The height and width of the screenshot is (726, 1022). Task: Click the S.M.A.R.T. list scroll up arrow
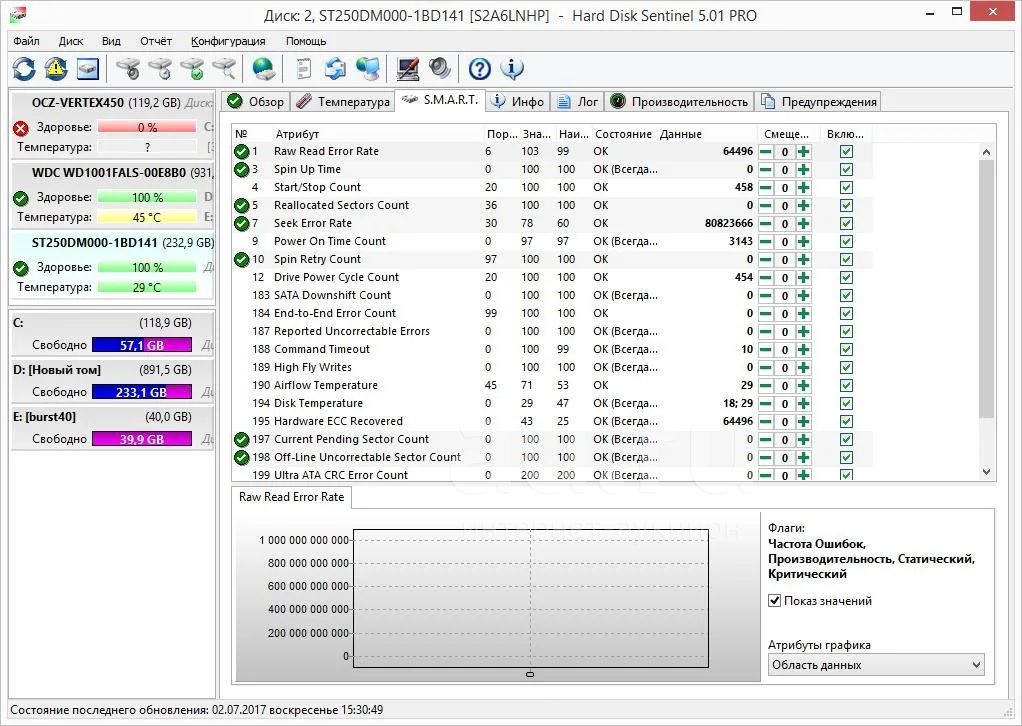click(986, 152)
